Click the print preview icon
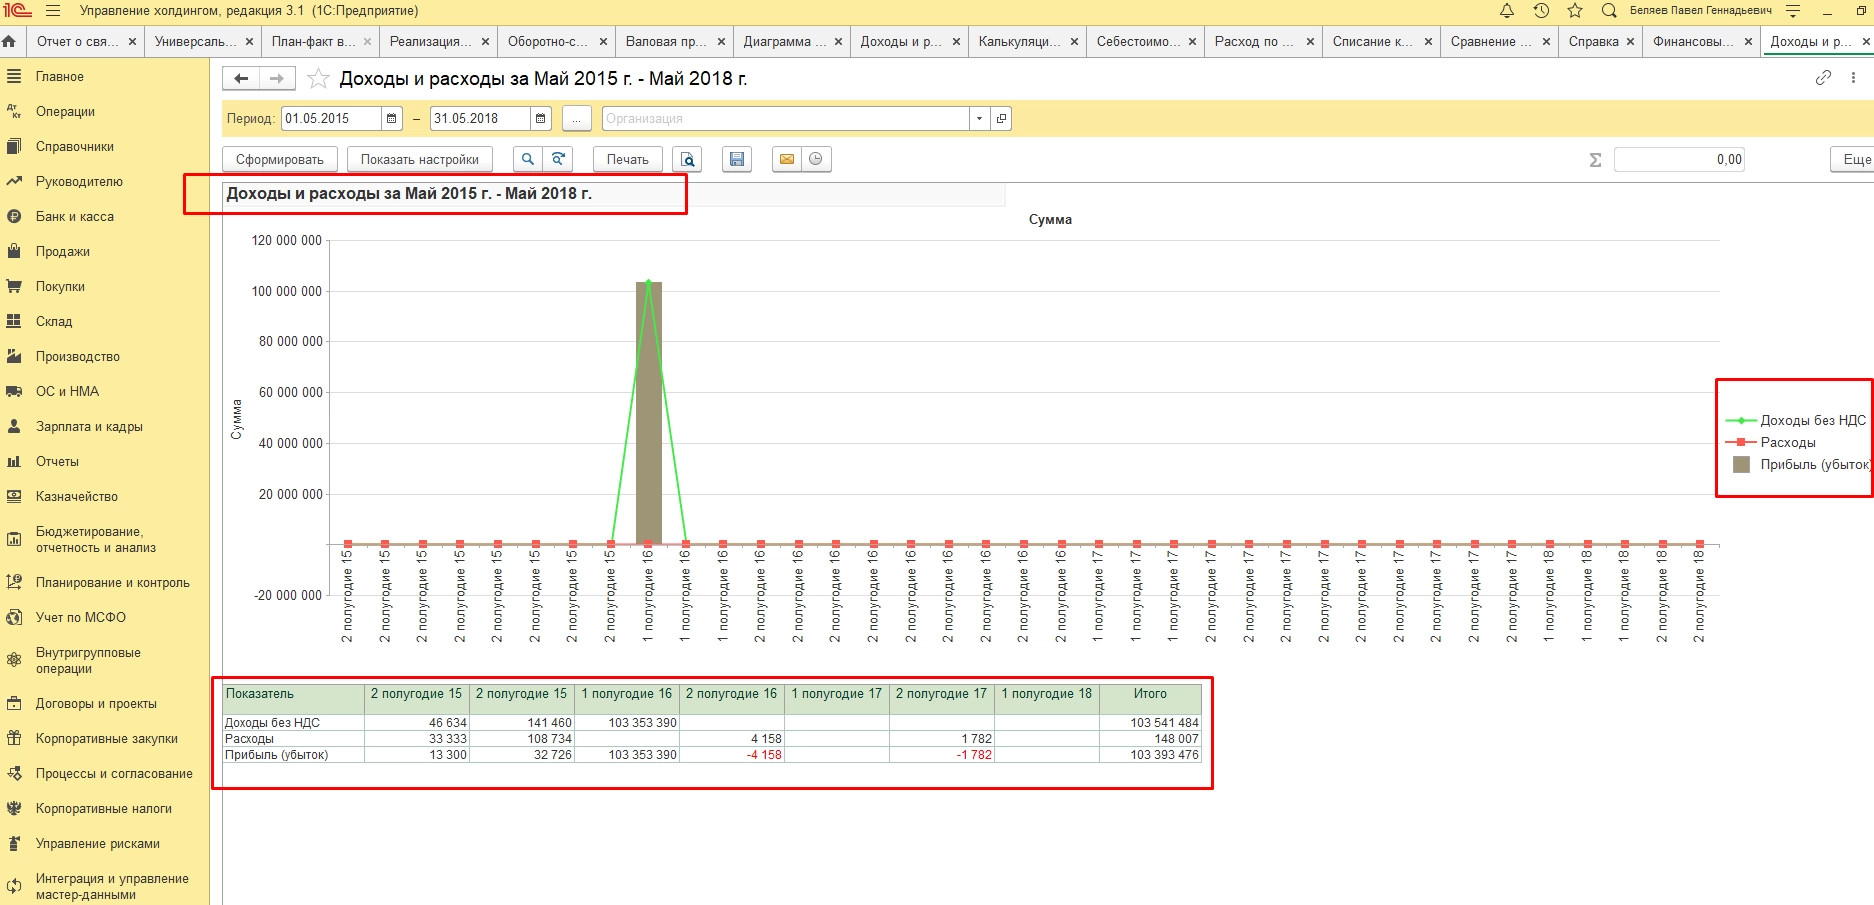Screen dimensions: 1874x905 pyautogui.click(x=687, y=159)
